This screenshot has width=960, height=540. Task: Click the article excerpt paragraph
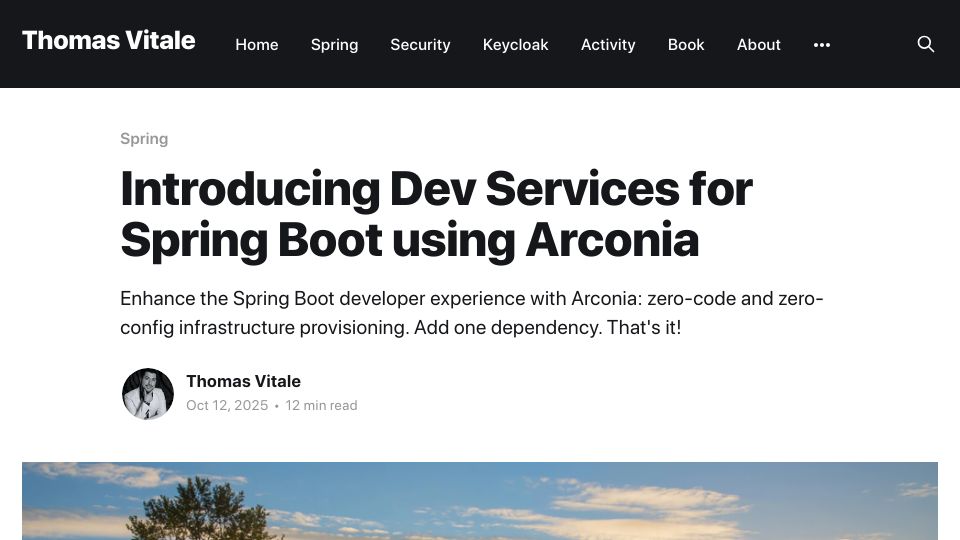tap(471, 313)
